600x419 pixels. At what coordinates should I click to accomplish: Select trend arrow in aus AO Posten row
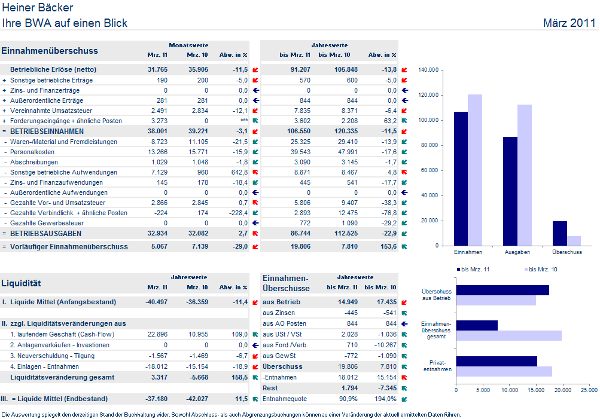404,324
